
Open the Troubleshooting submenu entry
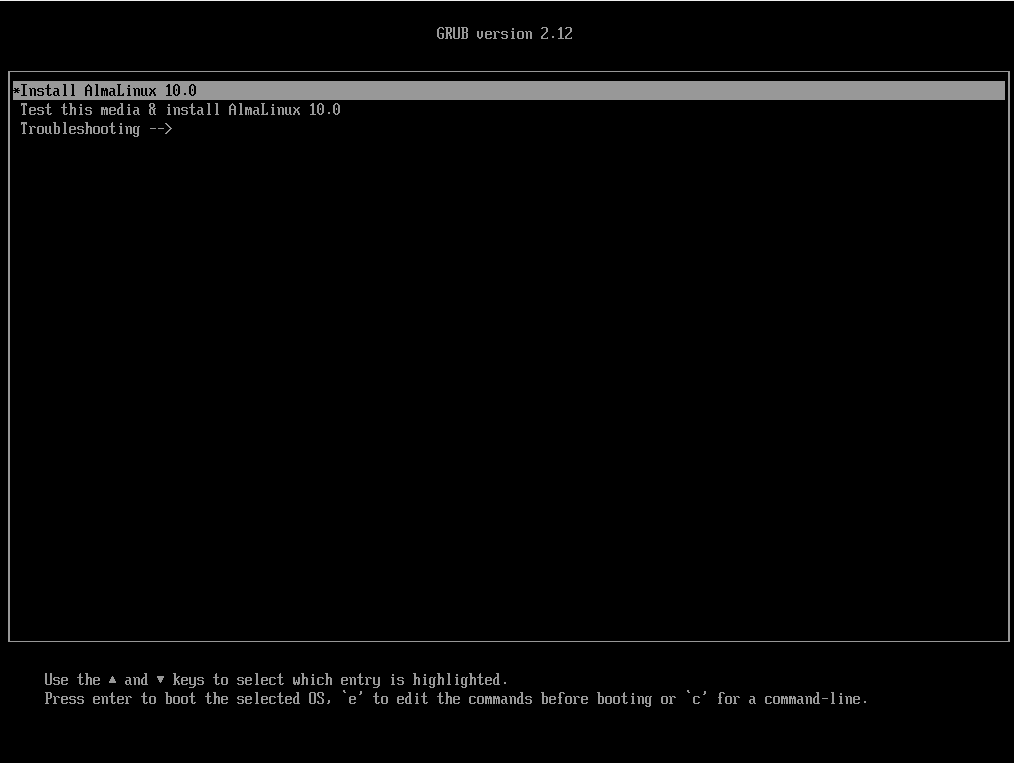80,129
